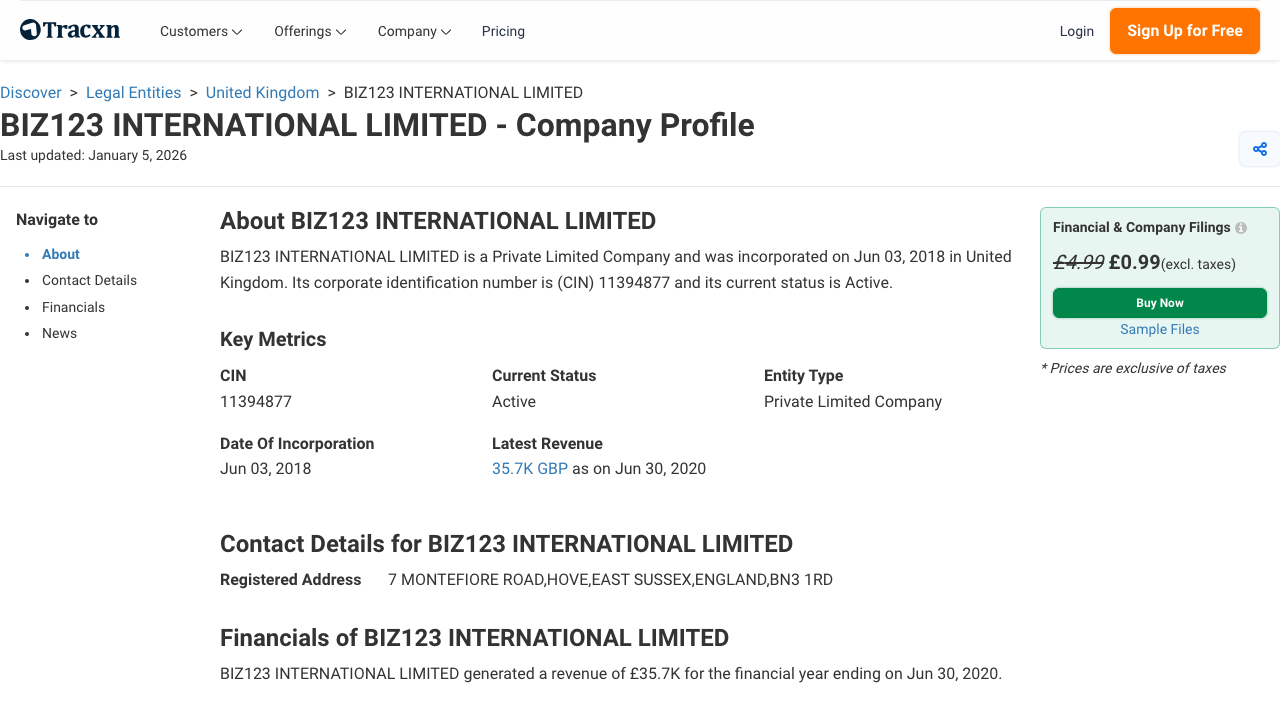Open the Sample Files link
The image size is (1280, 720).
(1159, 329)
